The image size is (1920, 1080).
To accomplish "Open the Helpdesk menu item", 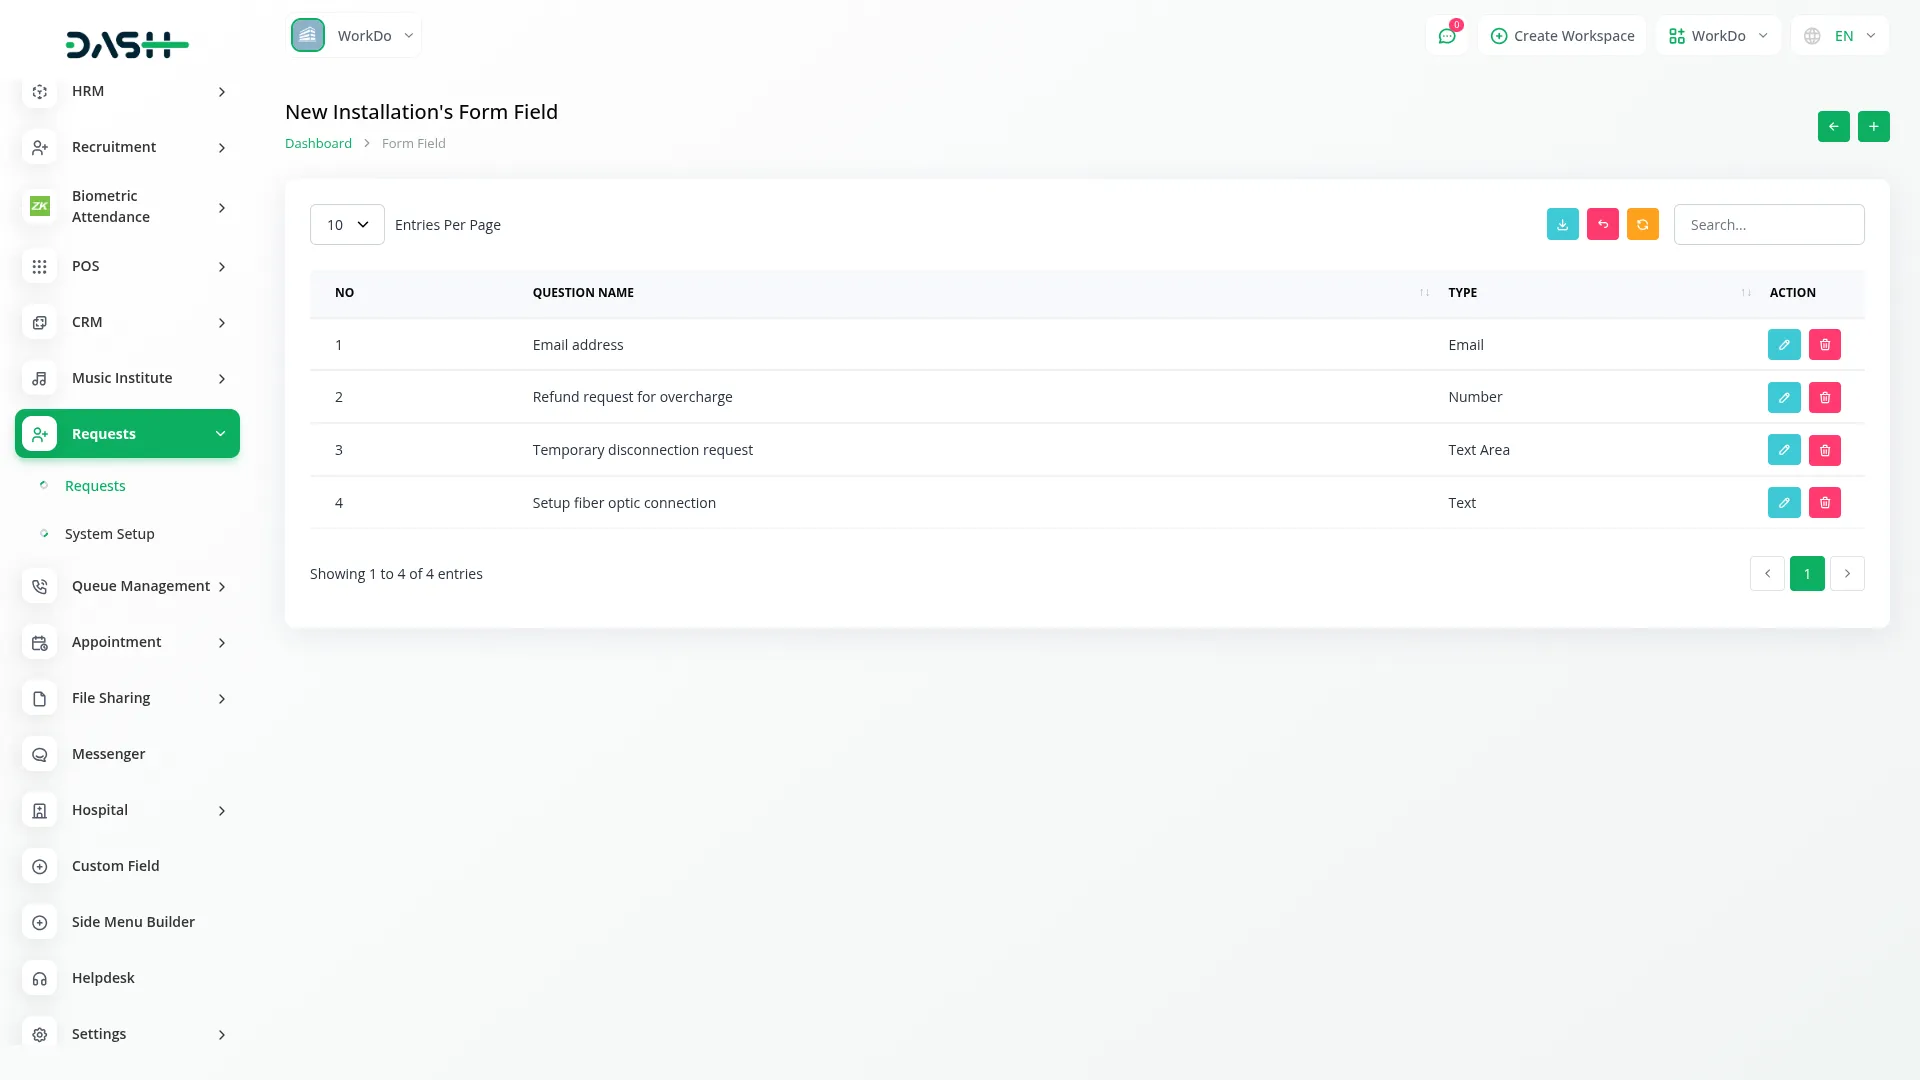I will (103, 978).
